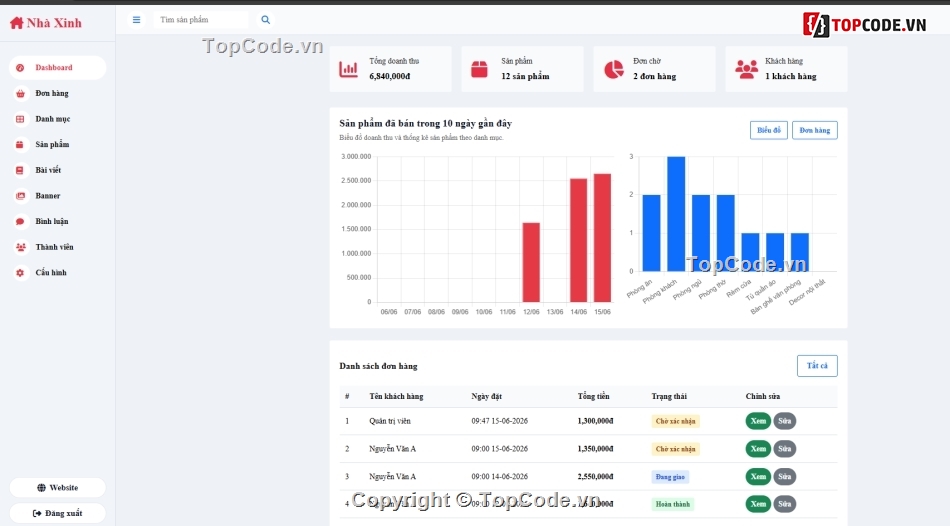Focus the Tìm sản phẩm search field
Viewport: 950px width, 526px height.
coord(201,20)
